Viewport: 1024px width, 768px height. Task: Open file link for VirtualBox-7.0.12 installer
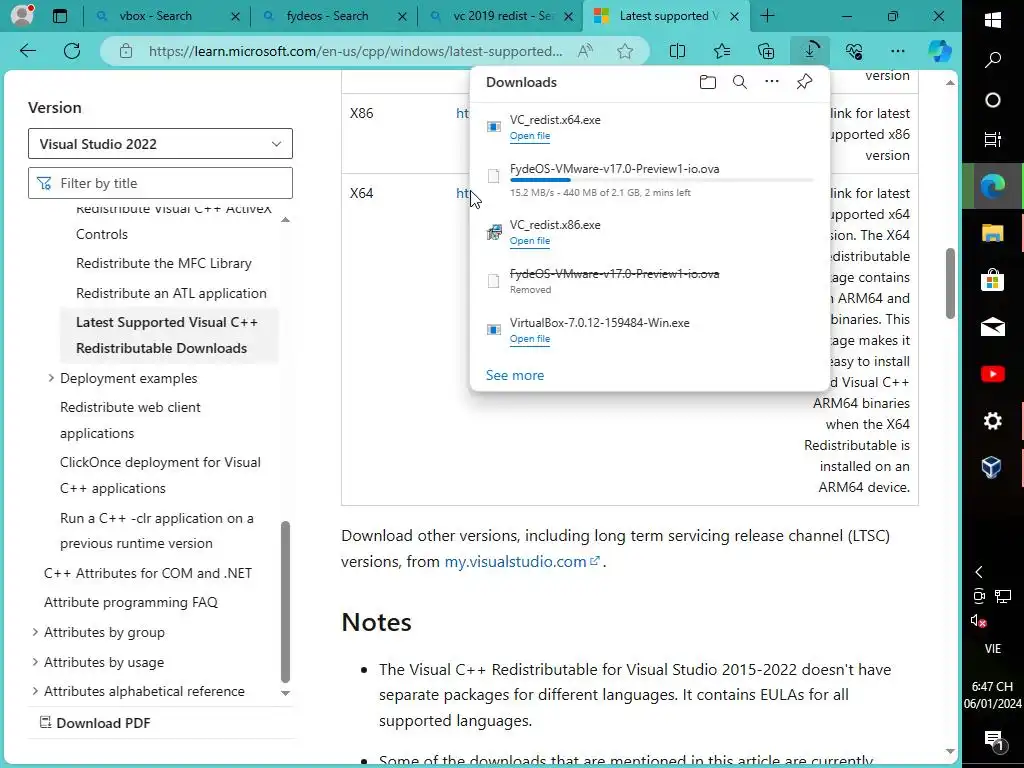pos(530,338)
